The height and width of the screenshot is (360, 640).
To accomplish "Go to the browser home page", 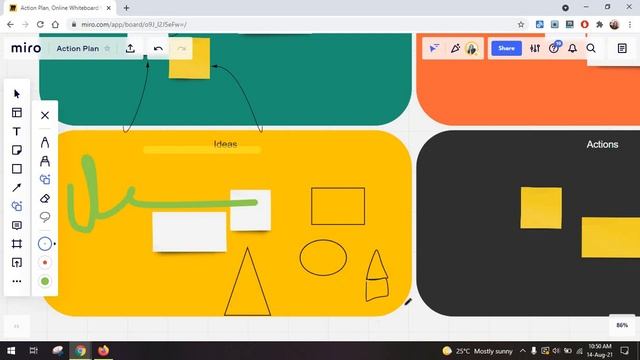I will click(x=55, y=24).
